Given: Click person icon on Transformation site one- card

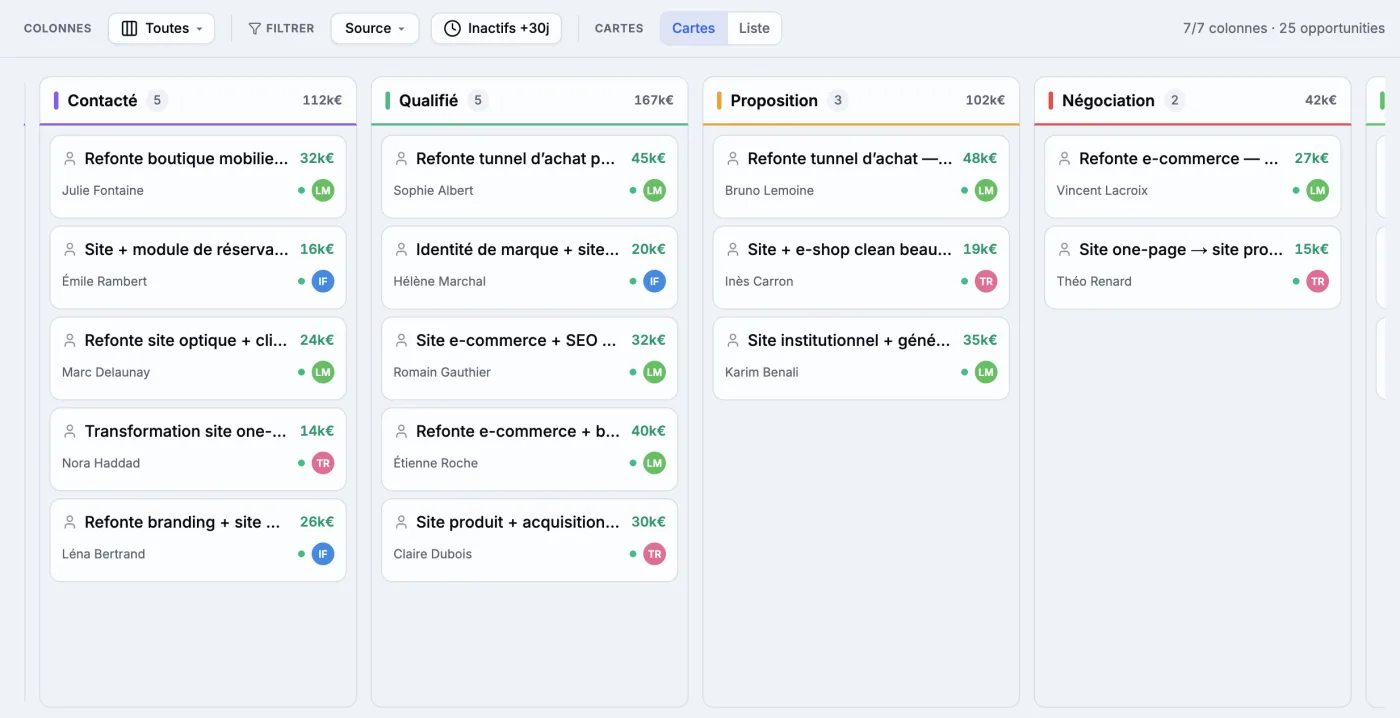Looking at the screenshot, I should [70, 431].
